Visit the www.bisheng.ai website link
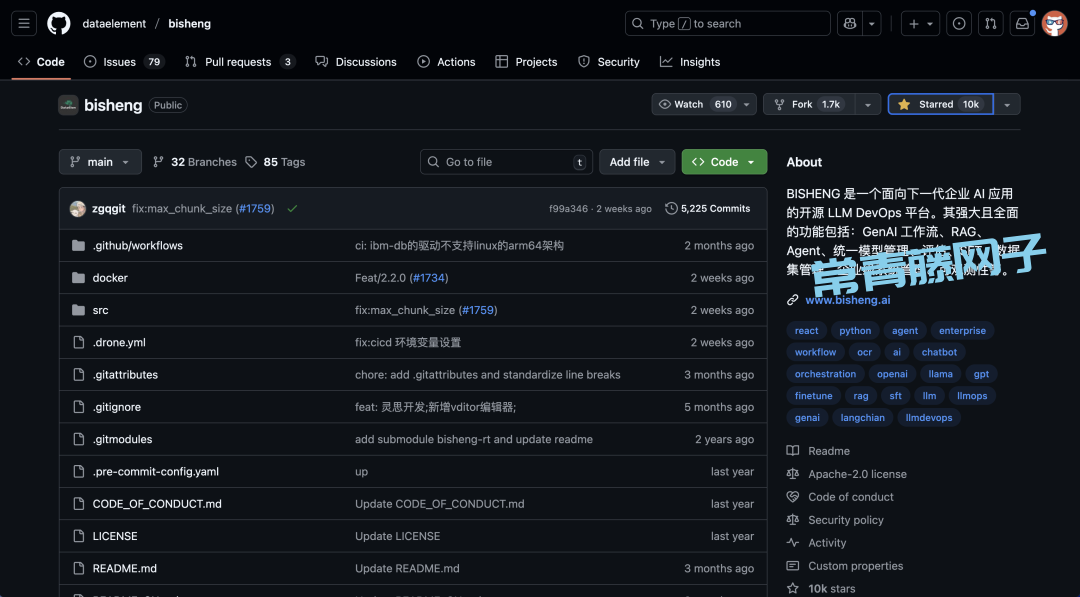Screen dimensions: 1080x597 pyautogui.click(x=847, y=299)
